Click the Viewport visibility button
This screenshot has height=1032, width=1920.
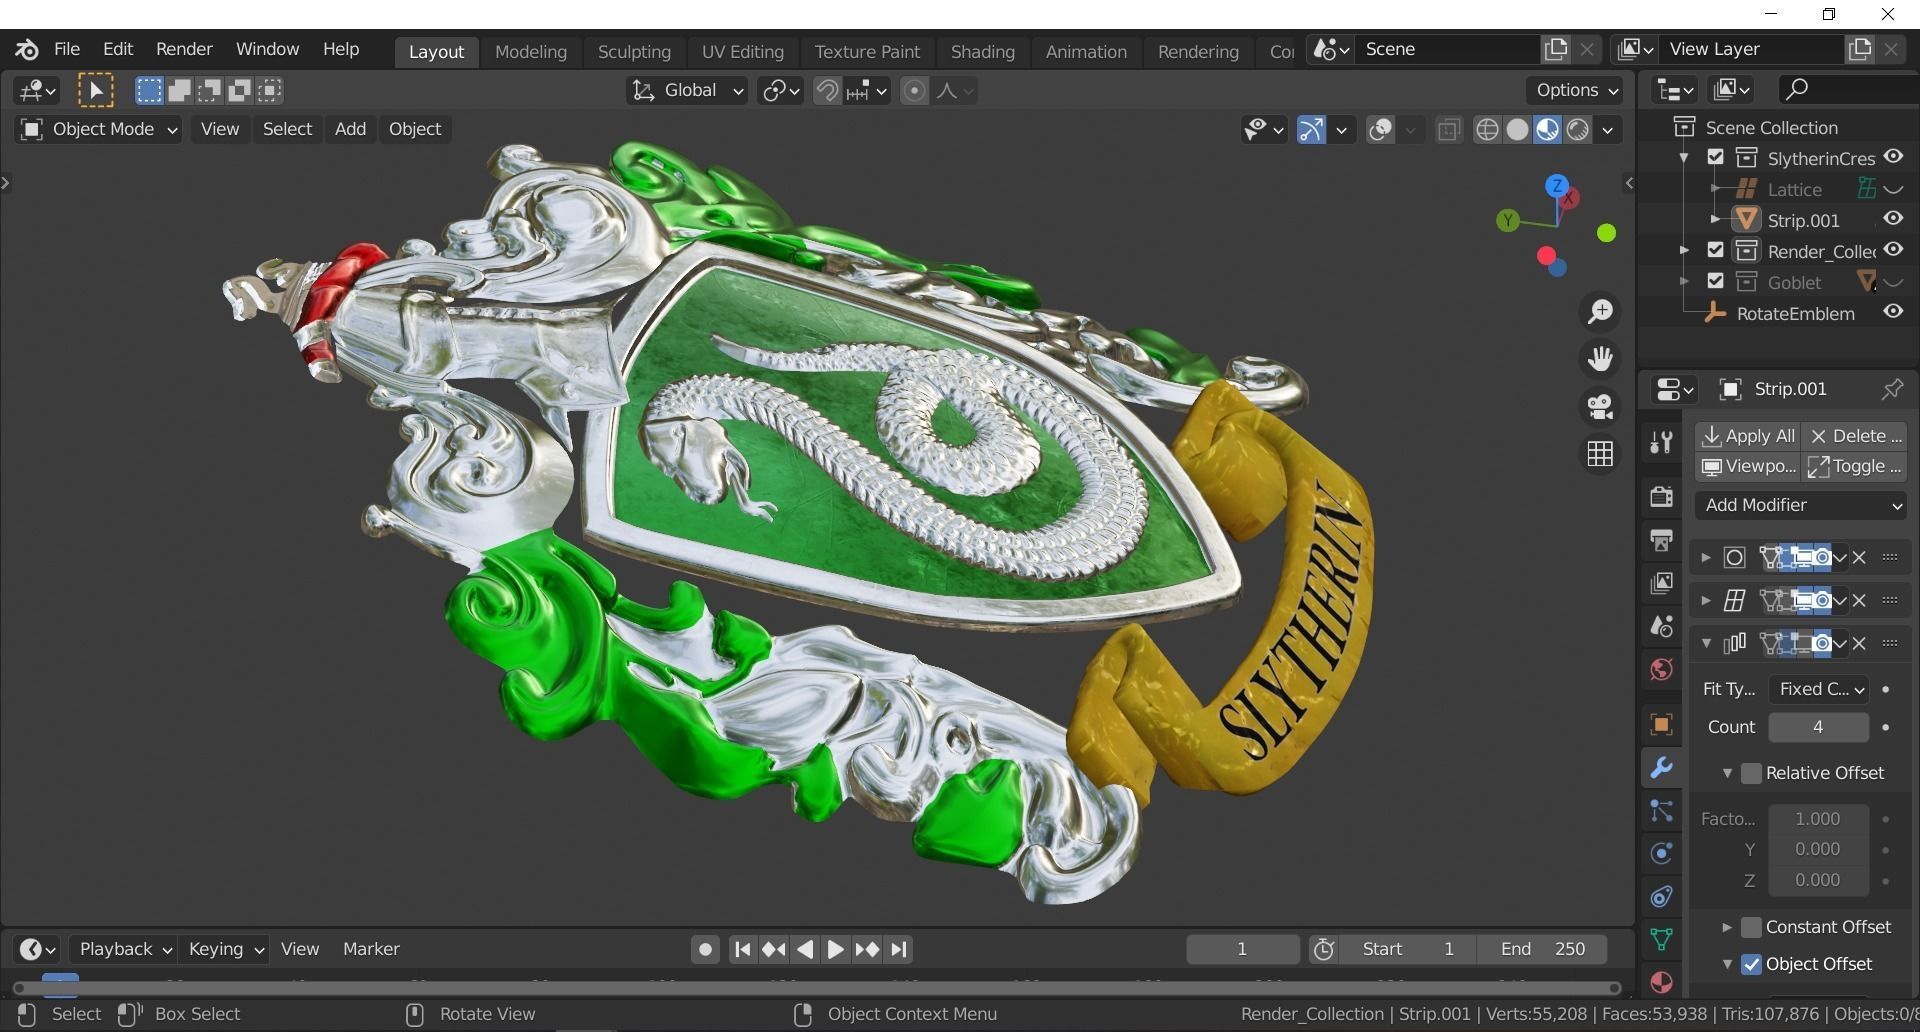coord(1748,466)
